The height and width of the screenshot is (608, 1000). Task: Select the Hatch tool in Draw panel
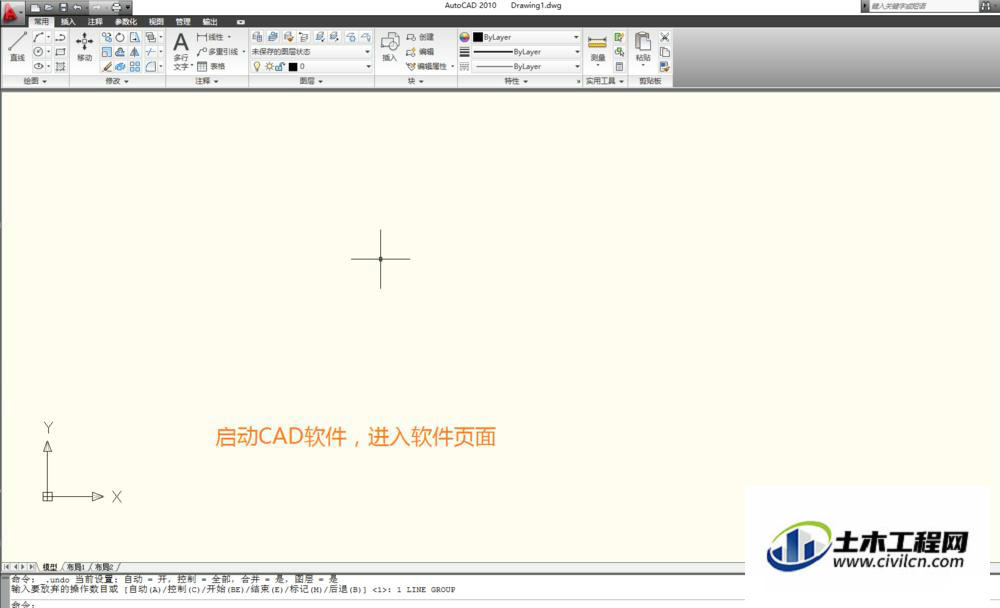coord(60,66)
